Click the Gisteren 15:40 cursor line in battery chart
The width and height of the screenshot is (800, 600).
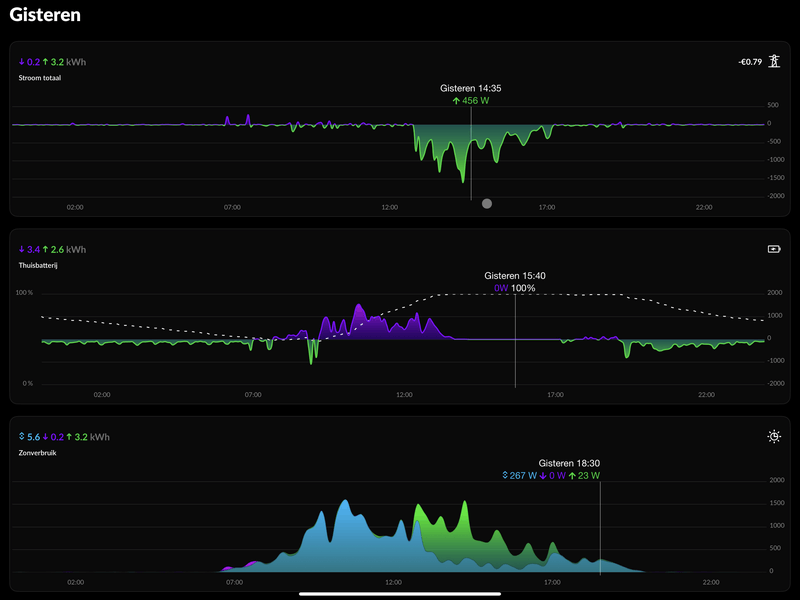pos(515,340)
